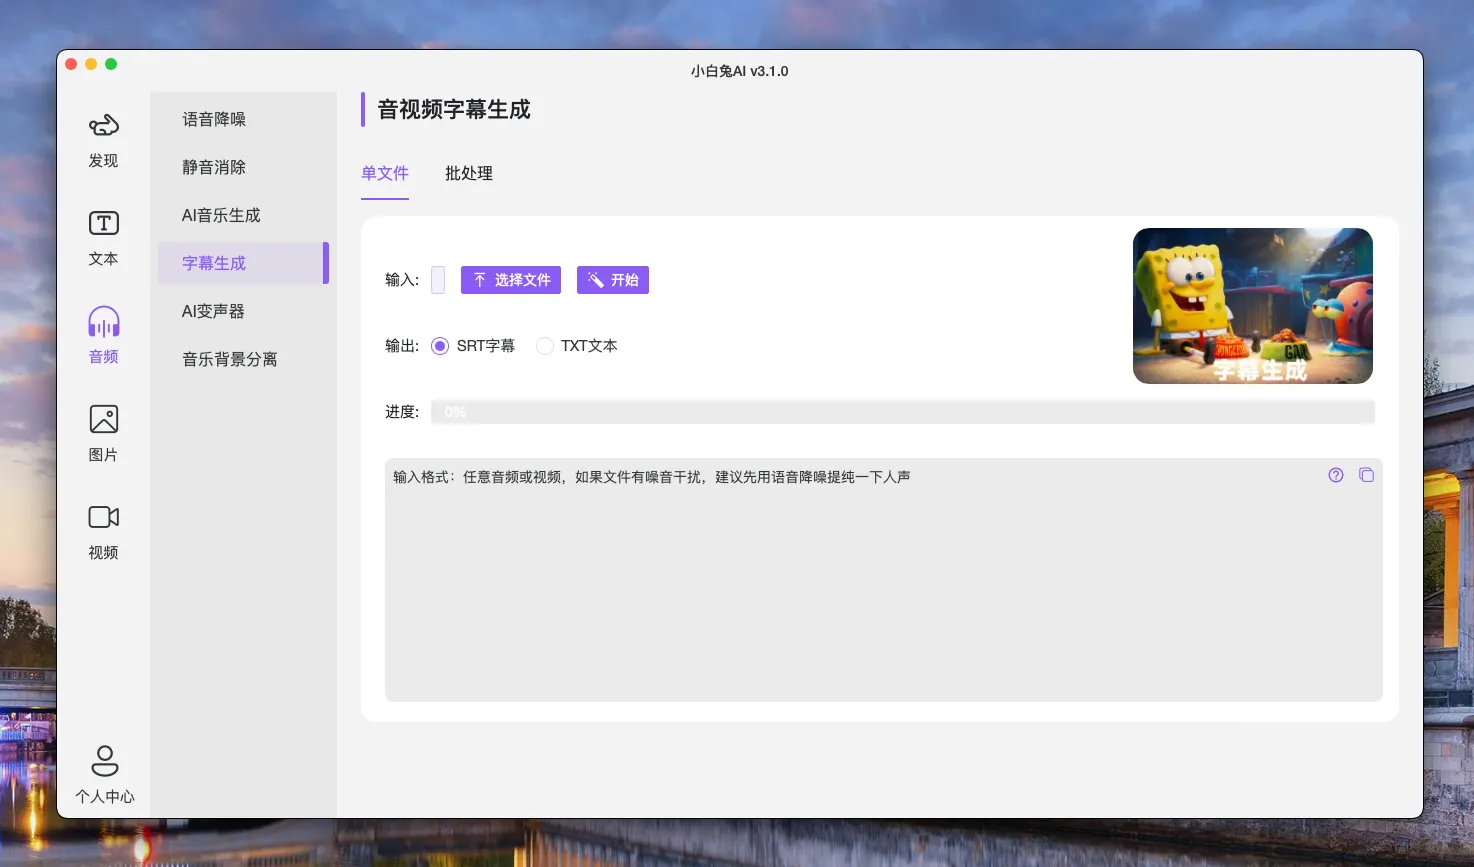Open the 发现 discover section
Screen dimensions: 1474x867
(103, 141)
